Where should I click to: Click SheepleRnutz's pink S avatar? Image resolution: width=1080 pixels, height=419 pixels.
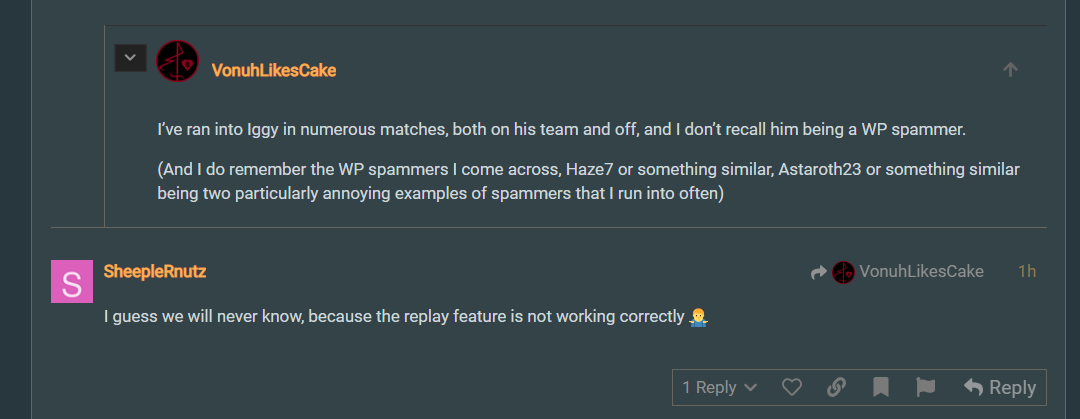point(71,281)
